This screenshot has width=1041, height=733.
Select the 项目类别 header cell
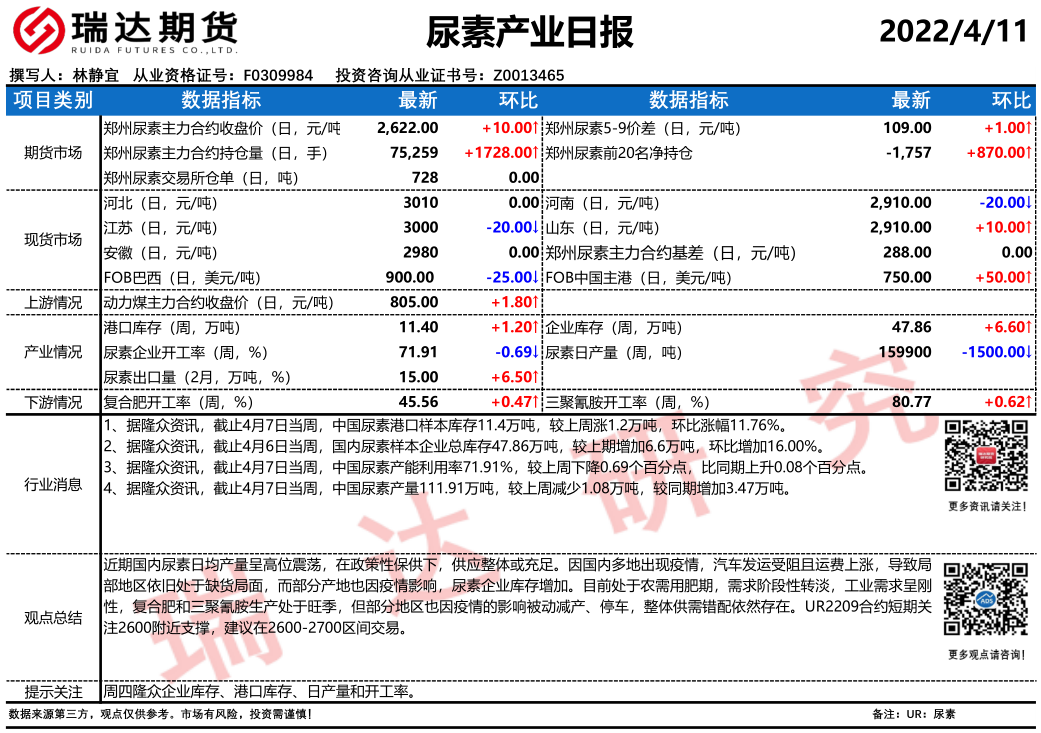pos(52,101)
